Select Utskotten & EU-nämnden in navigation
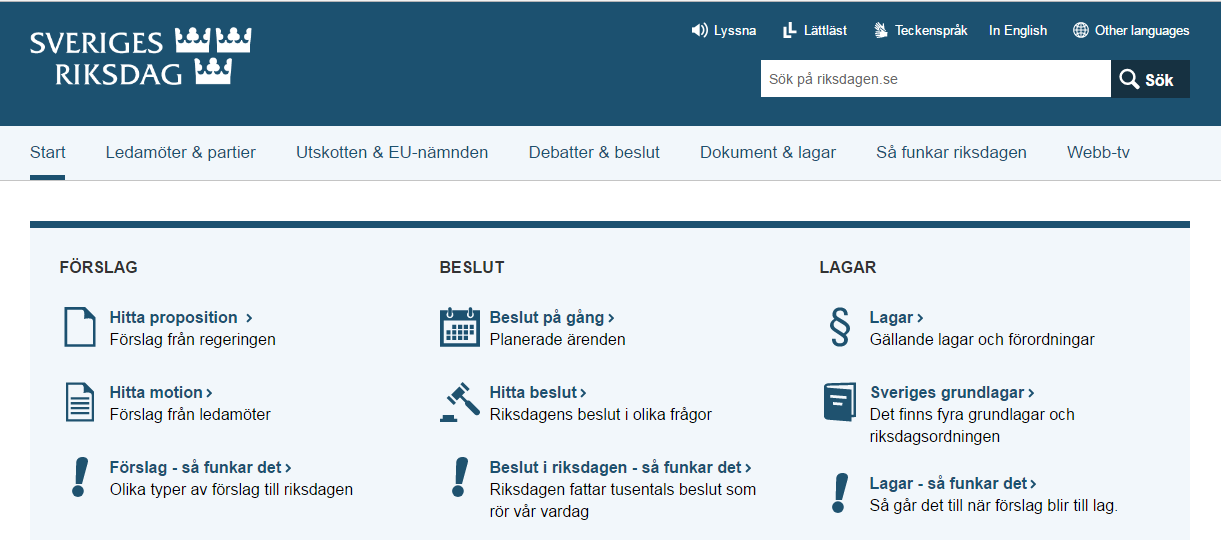1221x540 pixels. pyautogui.click(x=392, y=153)
